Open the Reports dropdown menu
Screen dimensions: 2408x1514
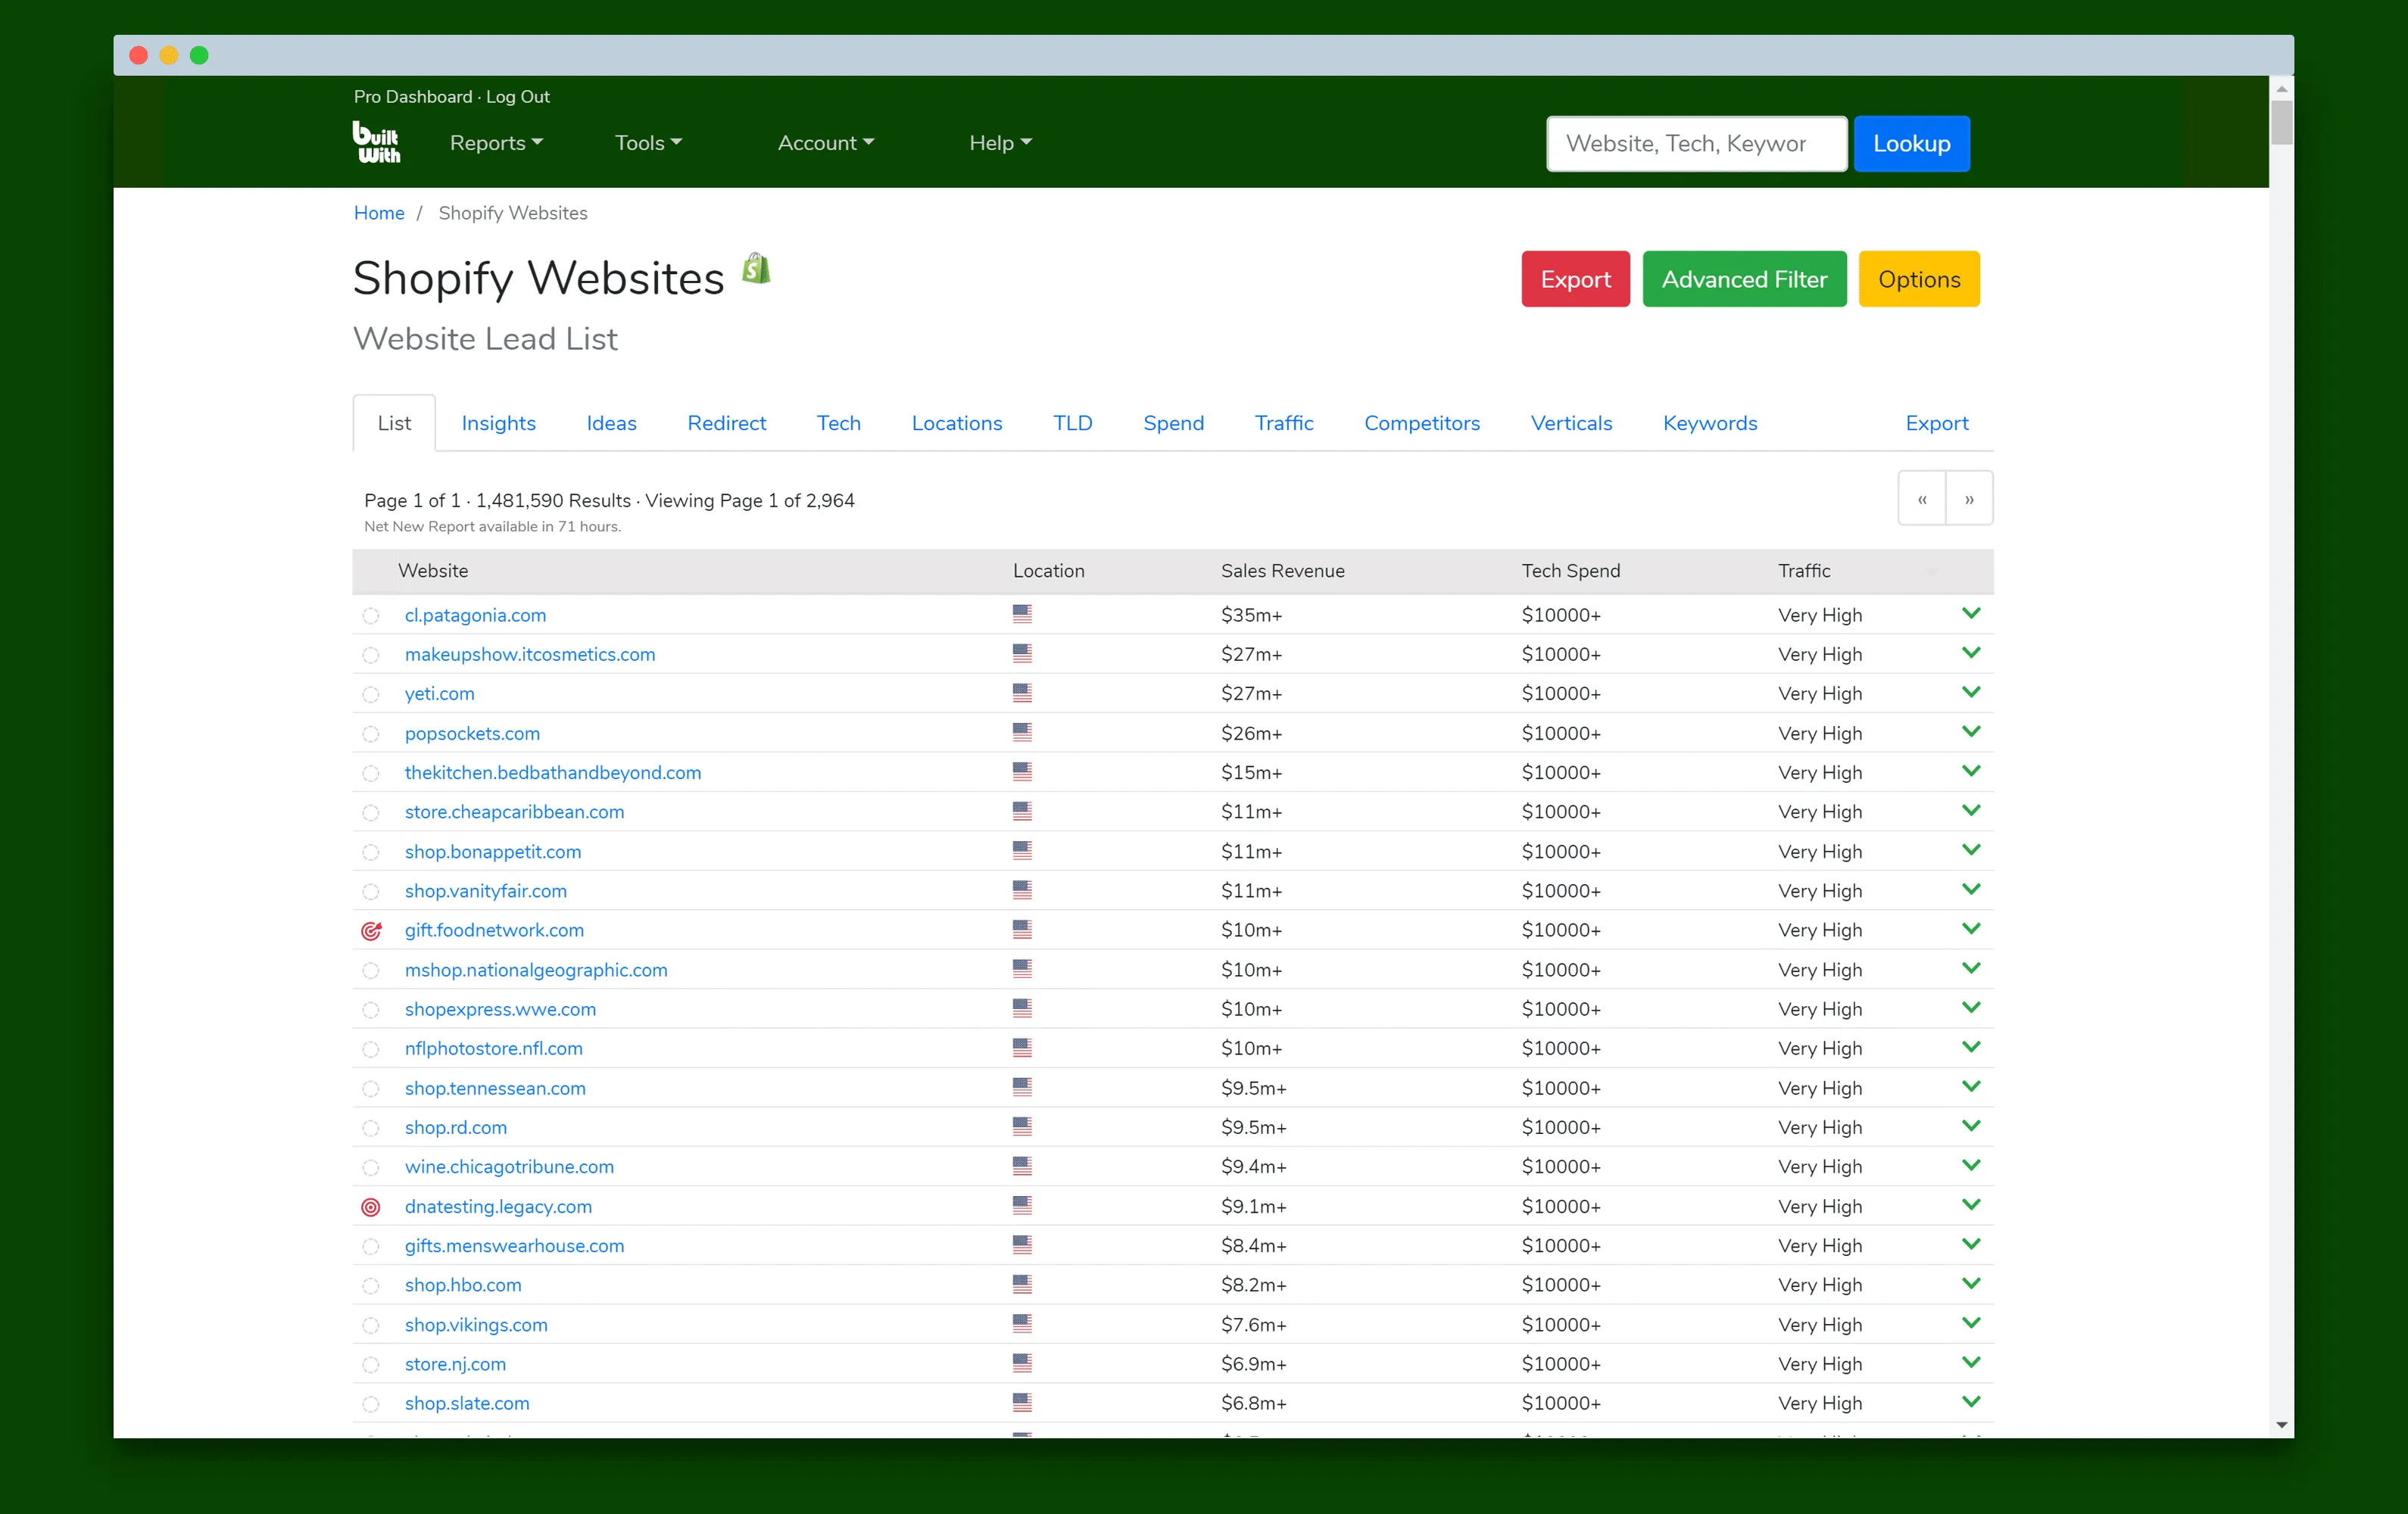[496, 143]
